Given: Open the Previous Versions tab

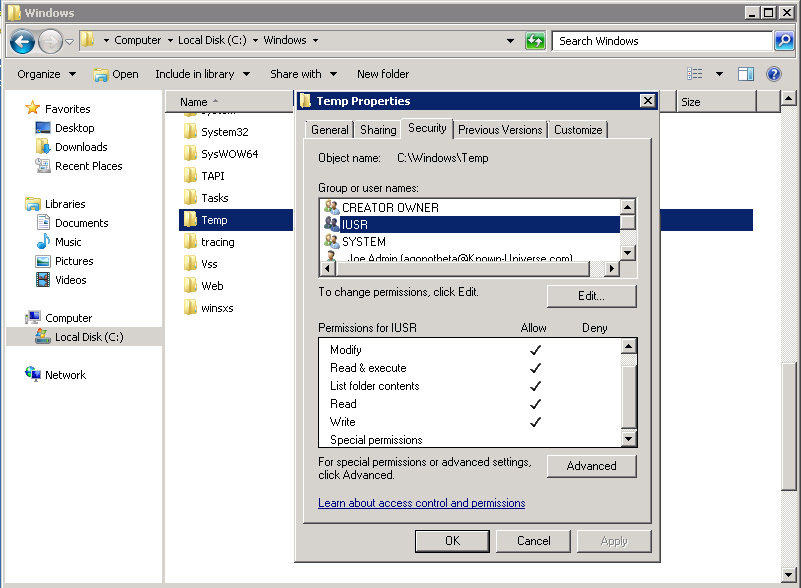Looking at the screenshot, I should tap(500, 130).
